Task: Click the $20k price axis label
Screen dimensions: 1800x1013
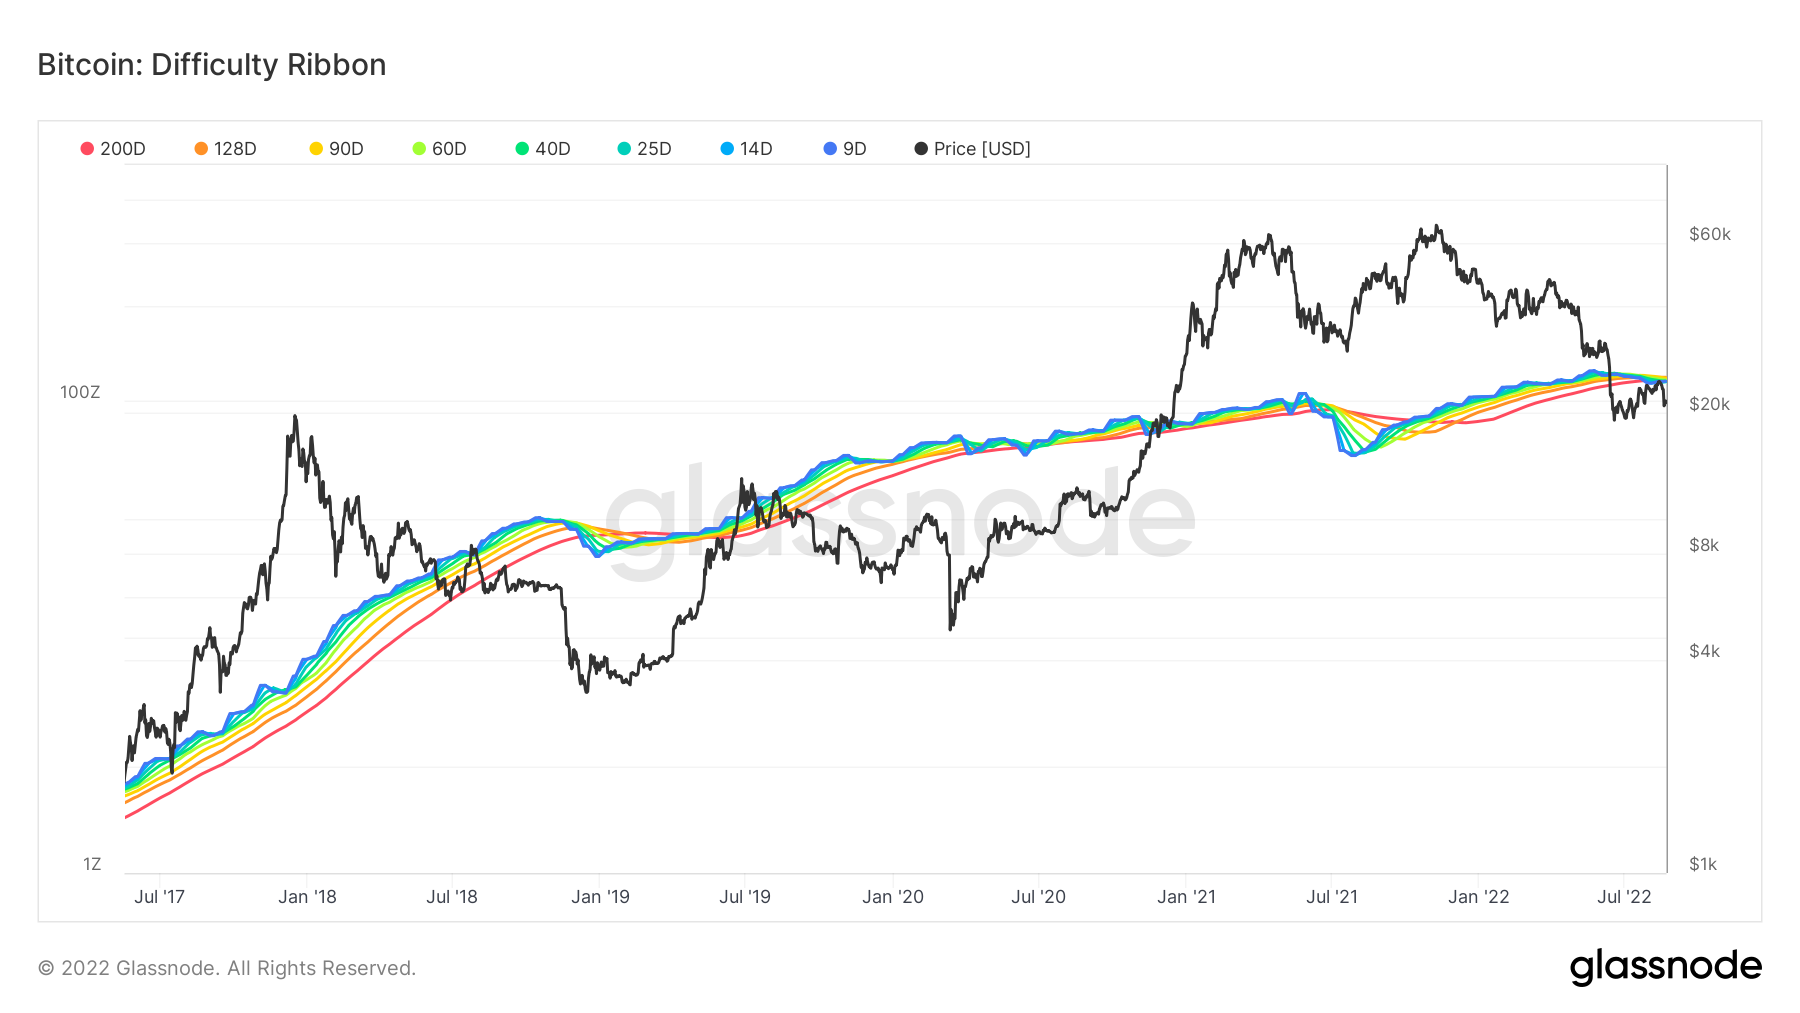Action: click(x=1709, y=404)
